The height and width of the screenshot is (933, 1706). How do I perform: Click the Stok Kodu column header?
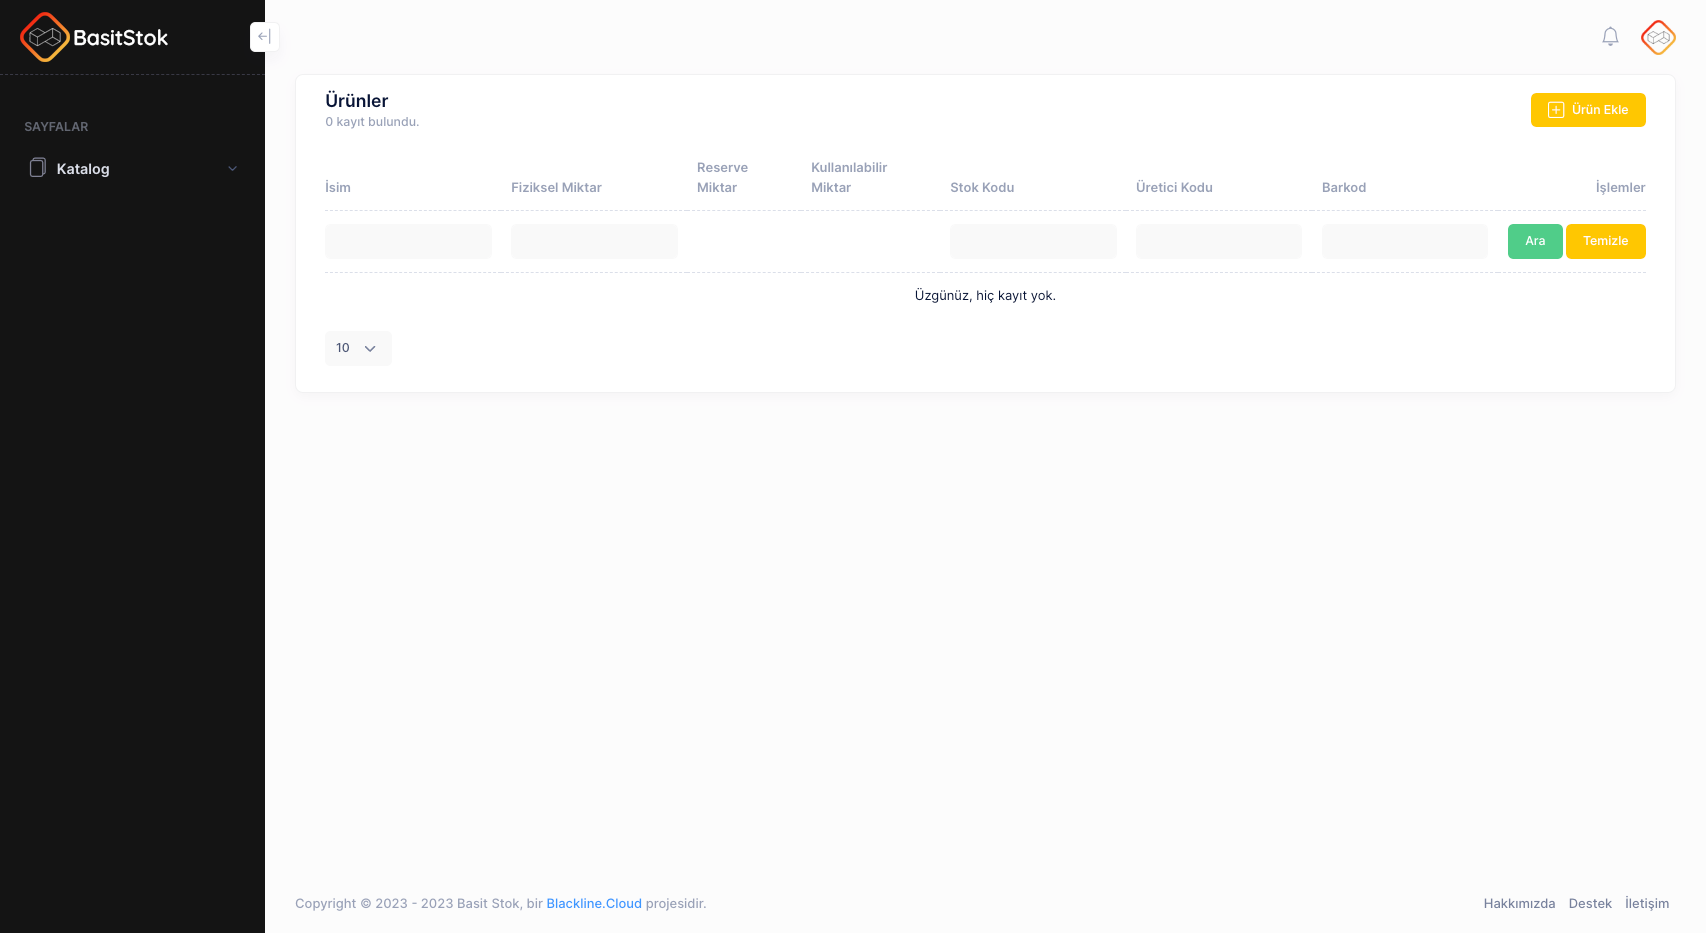pyautogui.click(x=982, y=188)
